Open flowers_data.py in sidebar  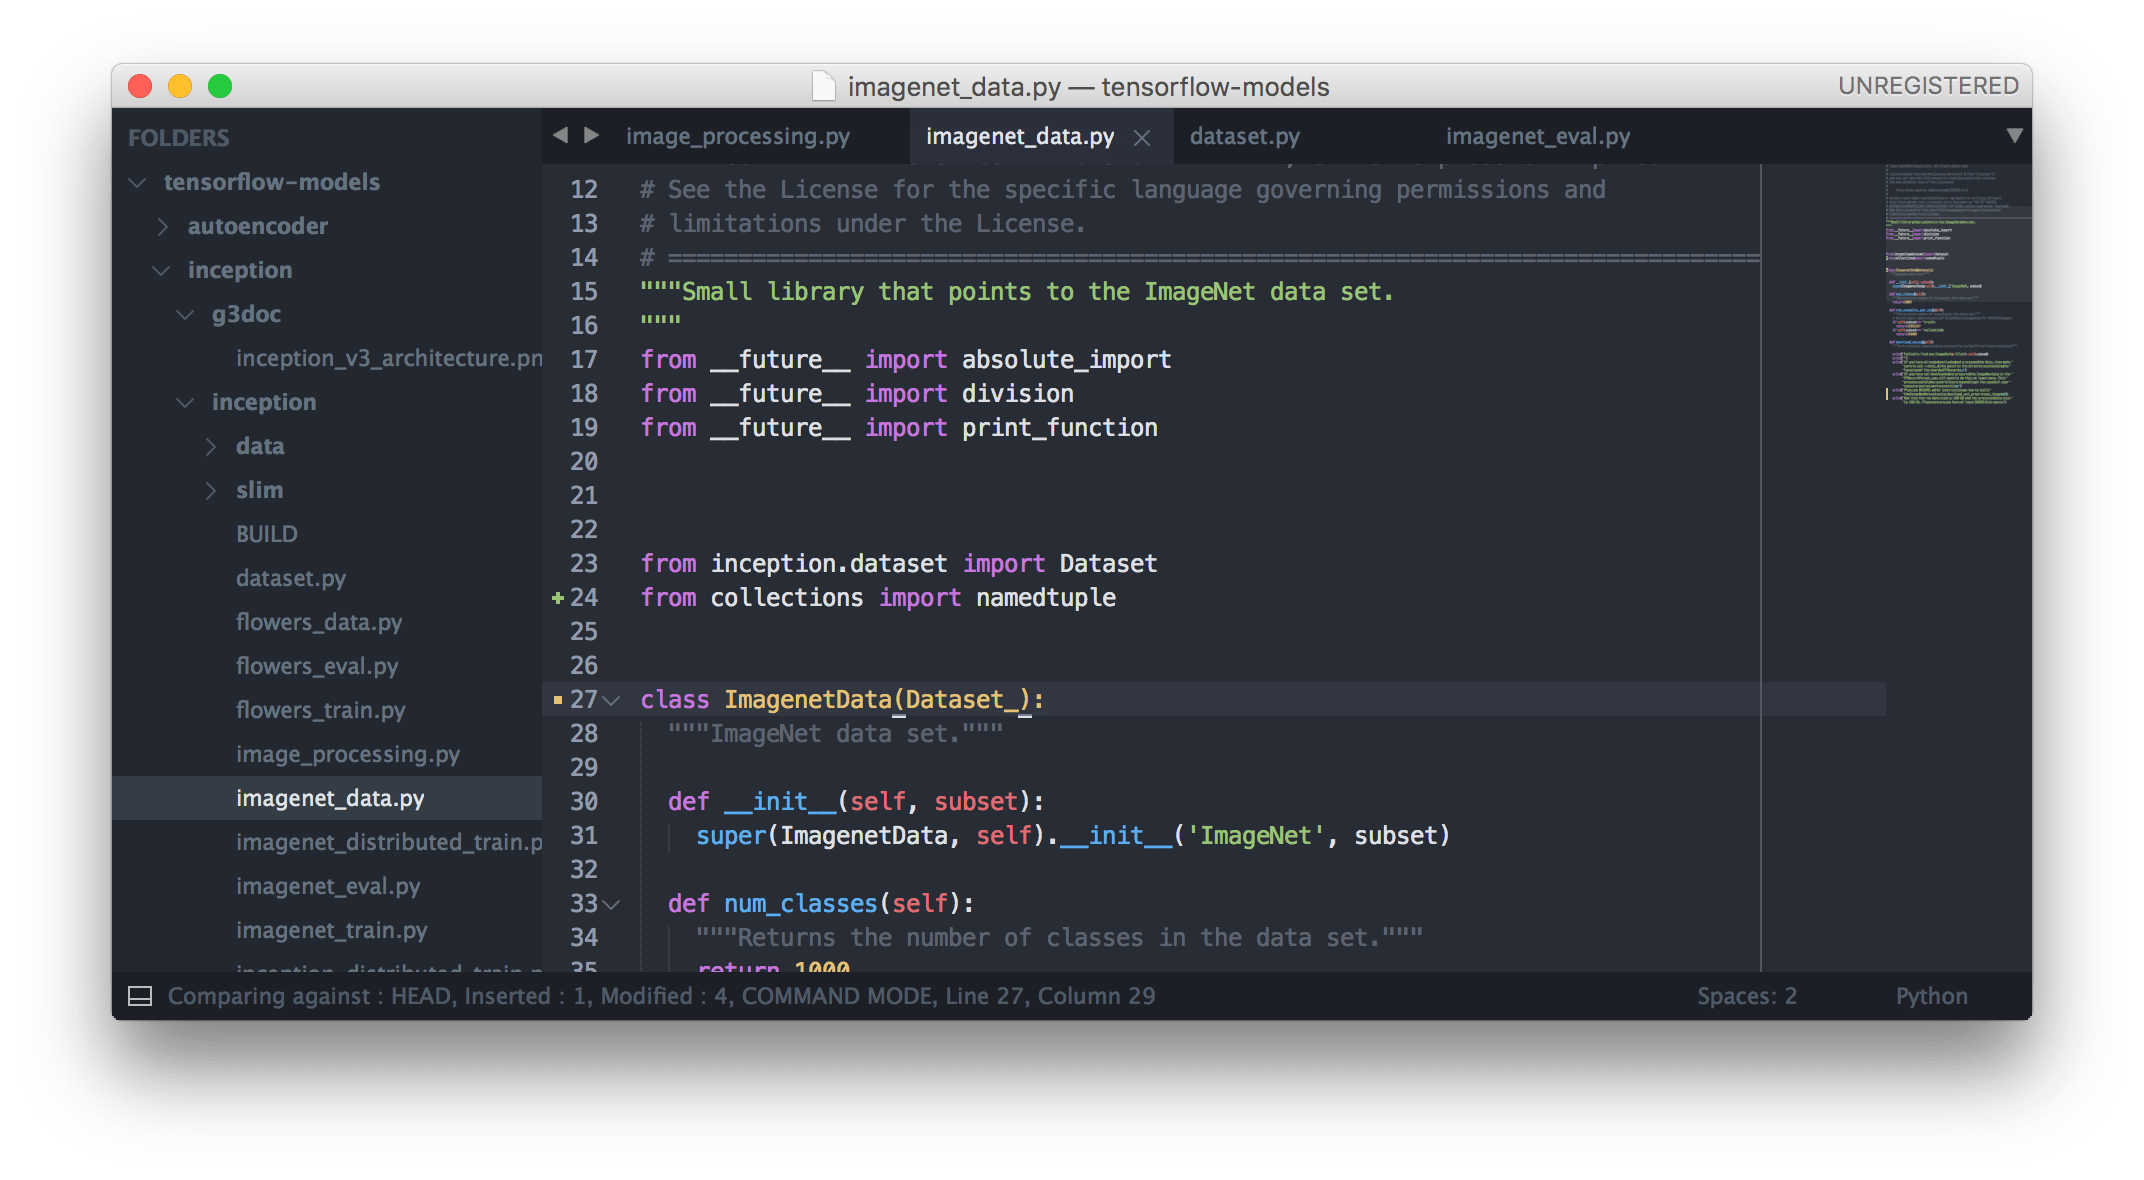pos(319,622)
